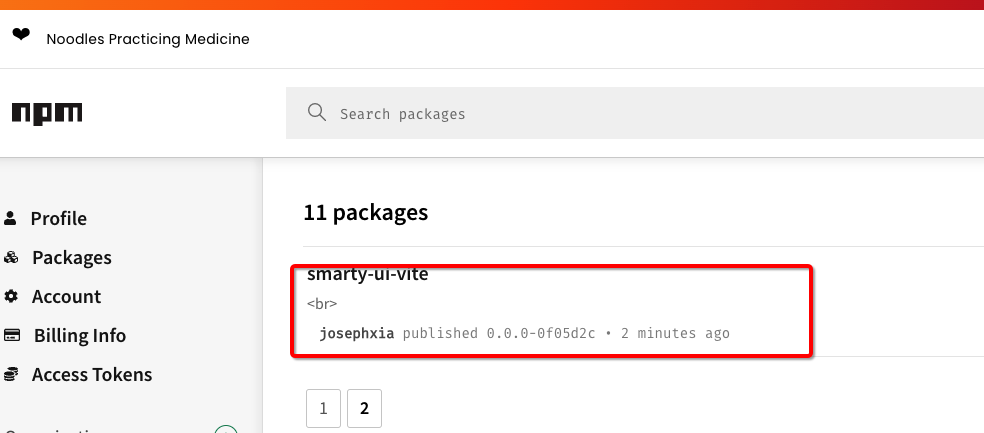Select page 2 pagination button
The image size is (984, 433).
point(364,408)
